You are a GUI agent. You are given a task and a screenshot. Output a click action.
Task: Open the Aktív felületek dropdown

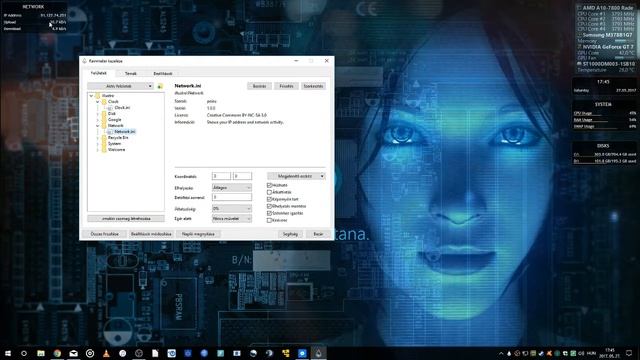pos(120,86)
